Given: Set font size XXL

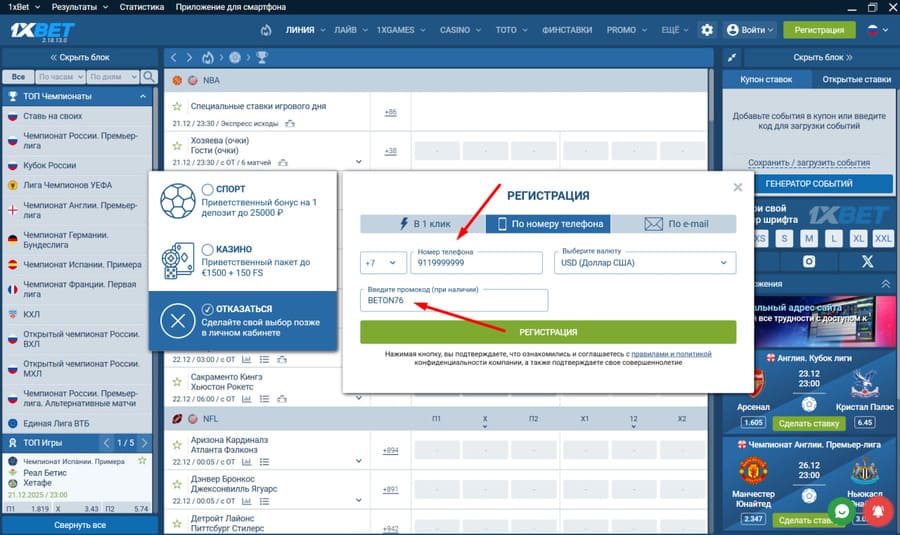Looking at the screenshot, I should [883, 238].
